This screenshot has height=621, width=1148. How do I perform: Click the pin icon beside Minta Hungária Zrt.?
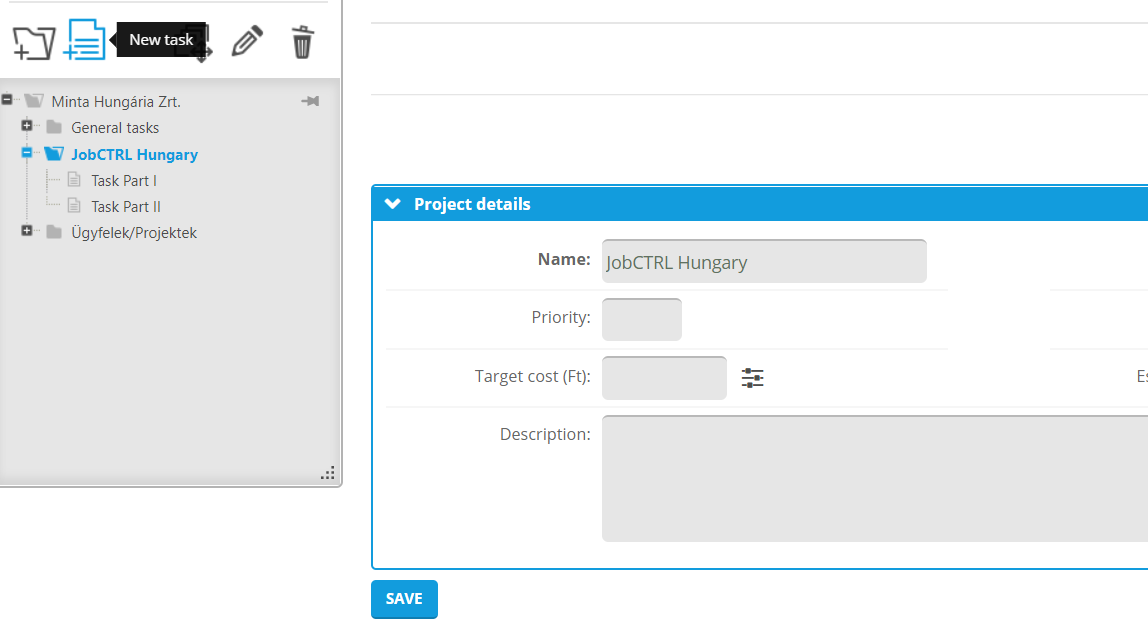click(x=310, y=101)
